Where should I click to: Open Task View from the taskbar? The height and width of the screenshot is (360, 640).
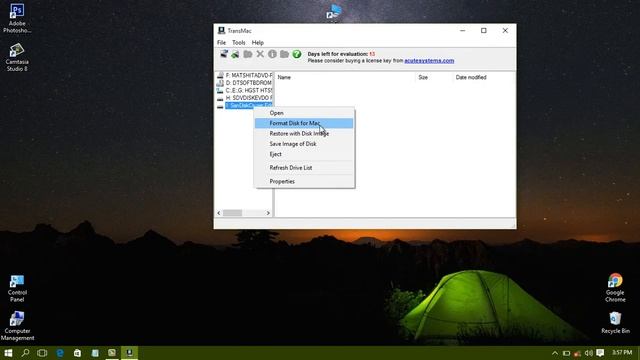tap(42, 353)
